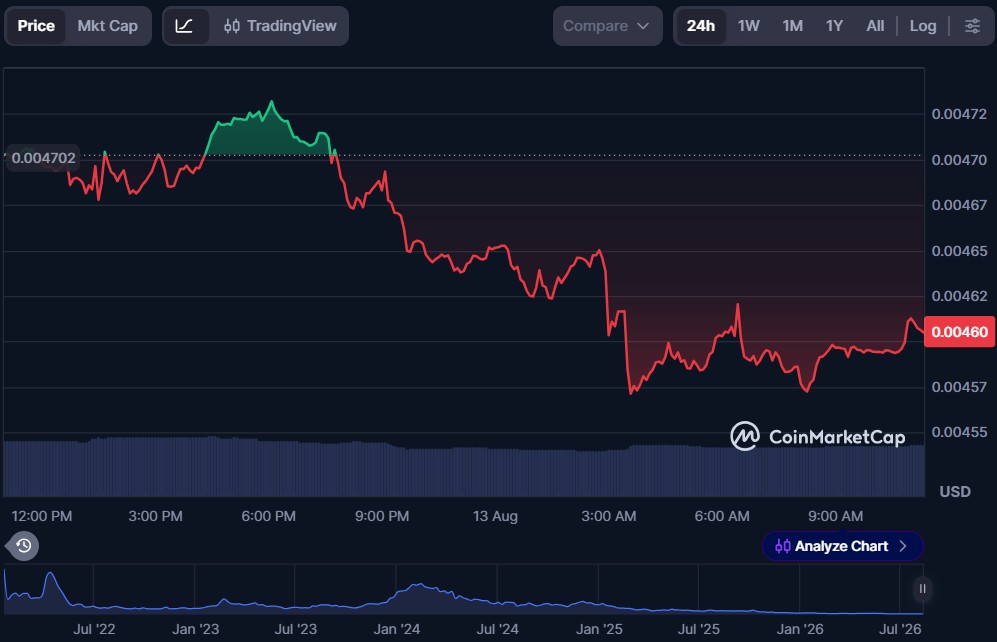
Task: Click the 0.00460 current price tag
Action: click(959, 332)
